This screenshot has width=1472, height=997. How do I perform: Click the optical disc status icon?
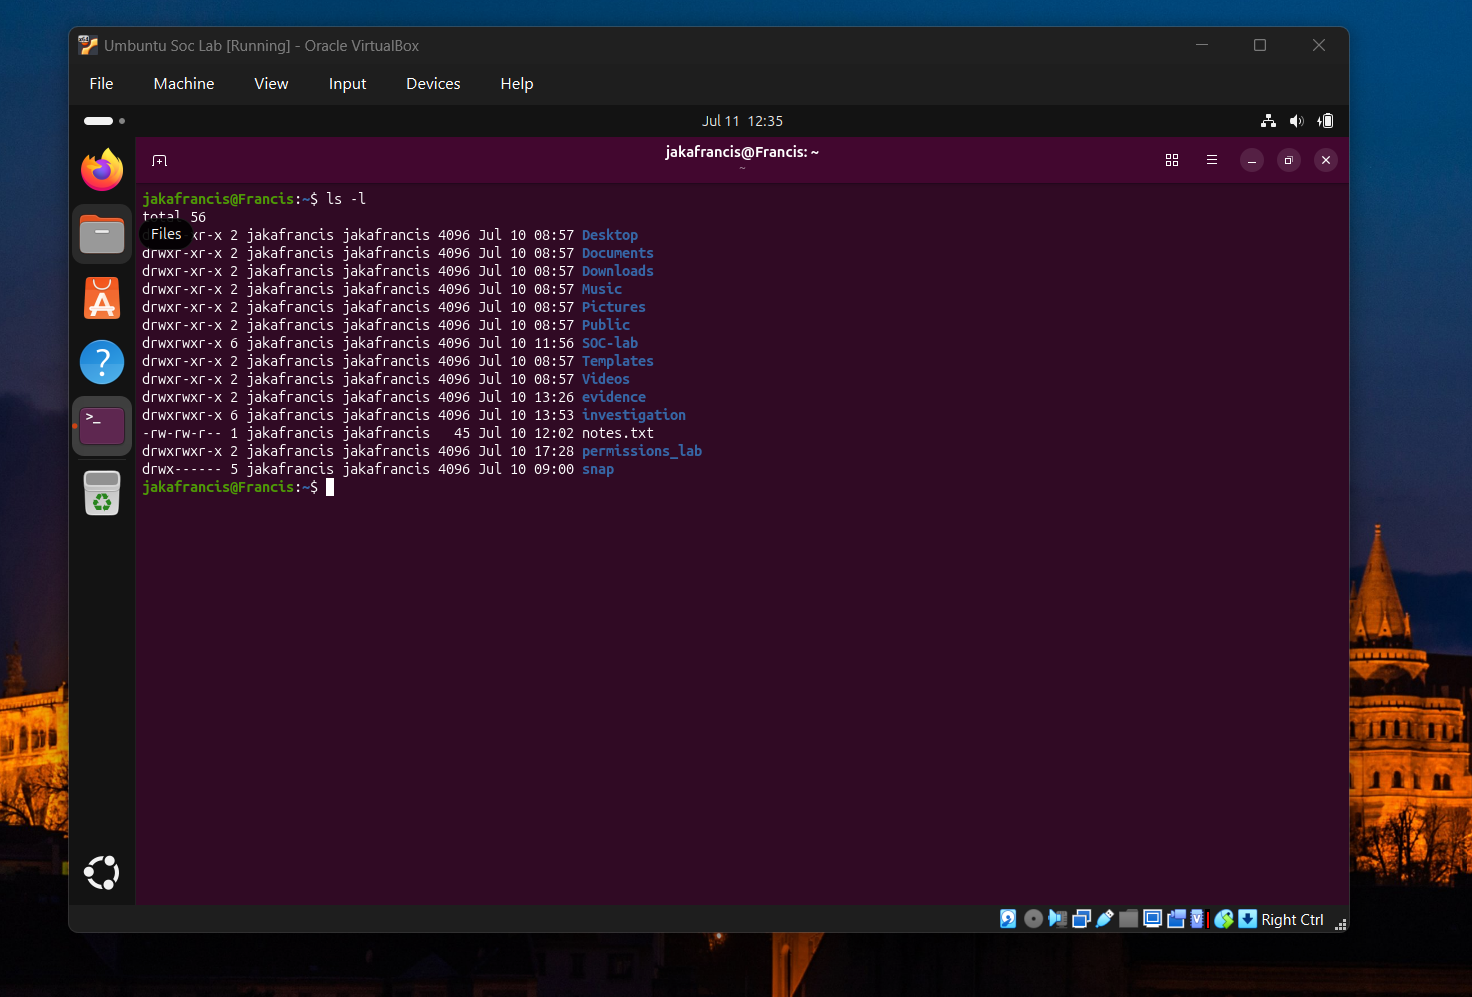coord(1033,919)
